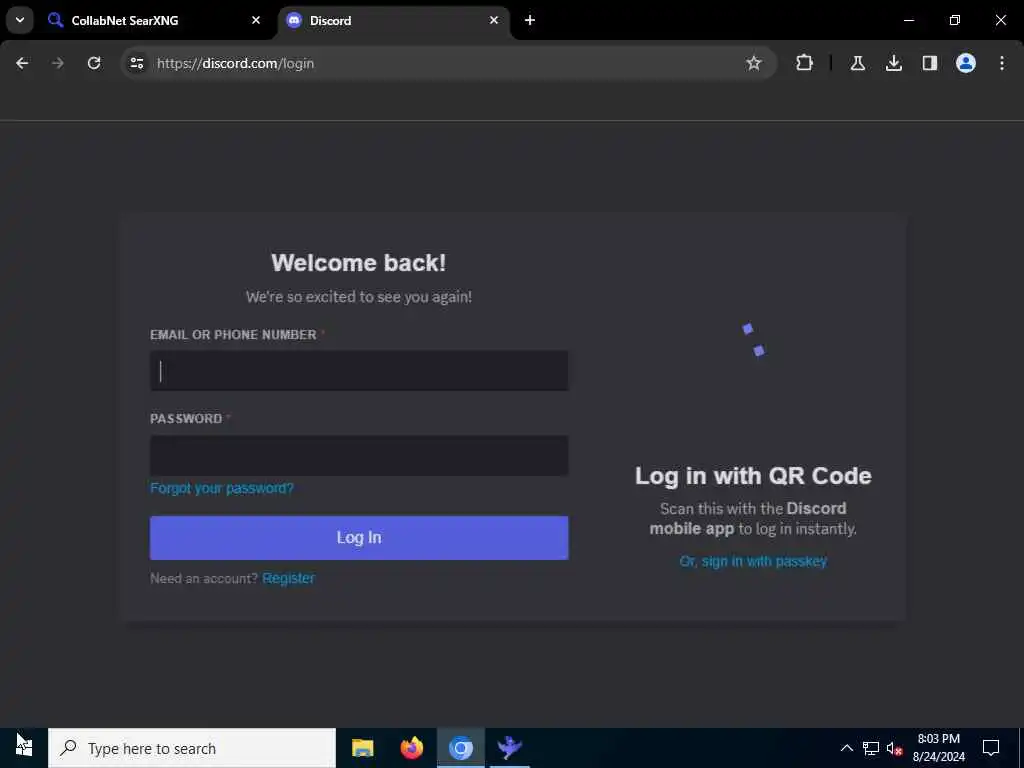The width and height of the screenshot is (1024, 768).
Task: Open the clock showing 8:03 PM
Action: (938, 748)
